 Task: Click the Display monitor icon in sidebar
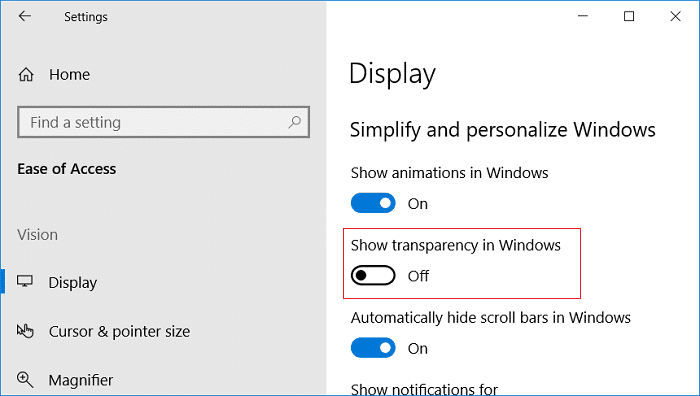pyautogui.click(x=25, y=282)
